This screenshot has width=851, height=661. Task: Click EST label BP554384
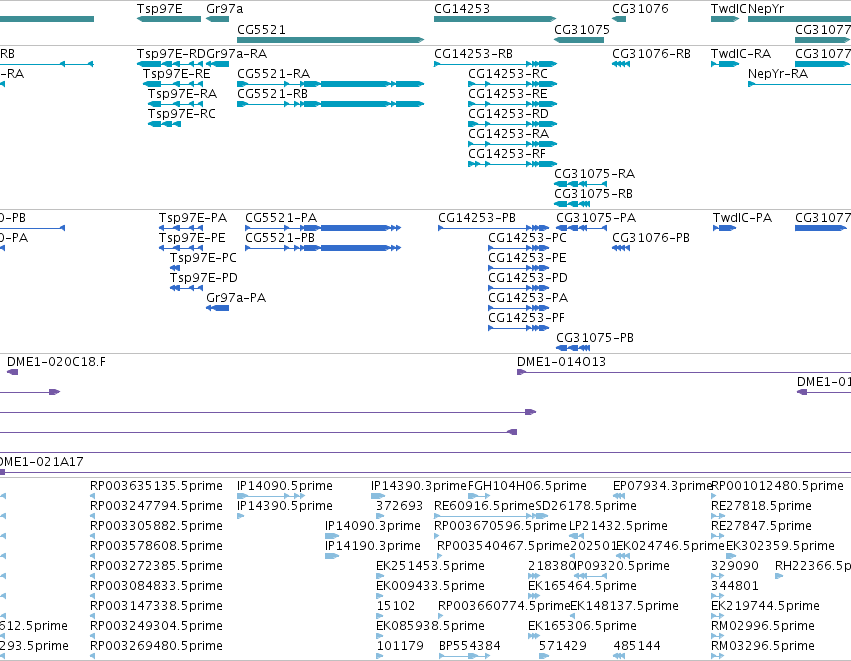[x=470, y=646]
